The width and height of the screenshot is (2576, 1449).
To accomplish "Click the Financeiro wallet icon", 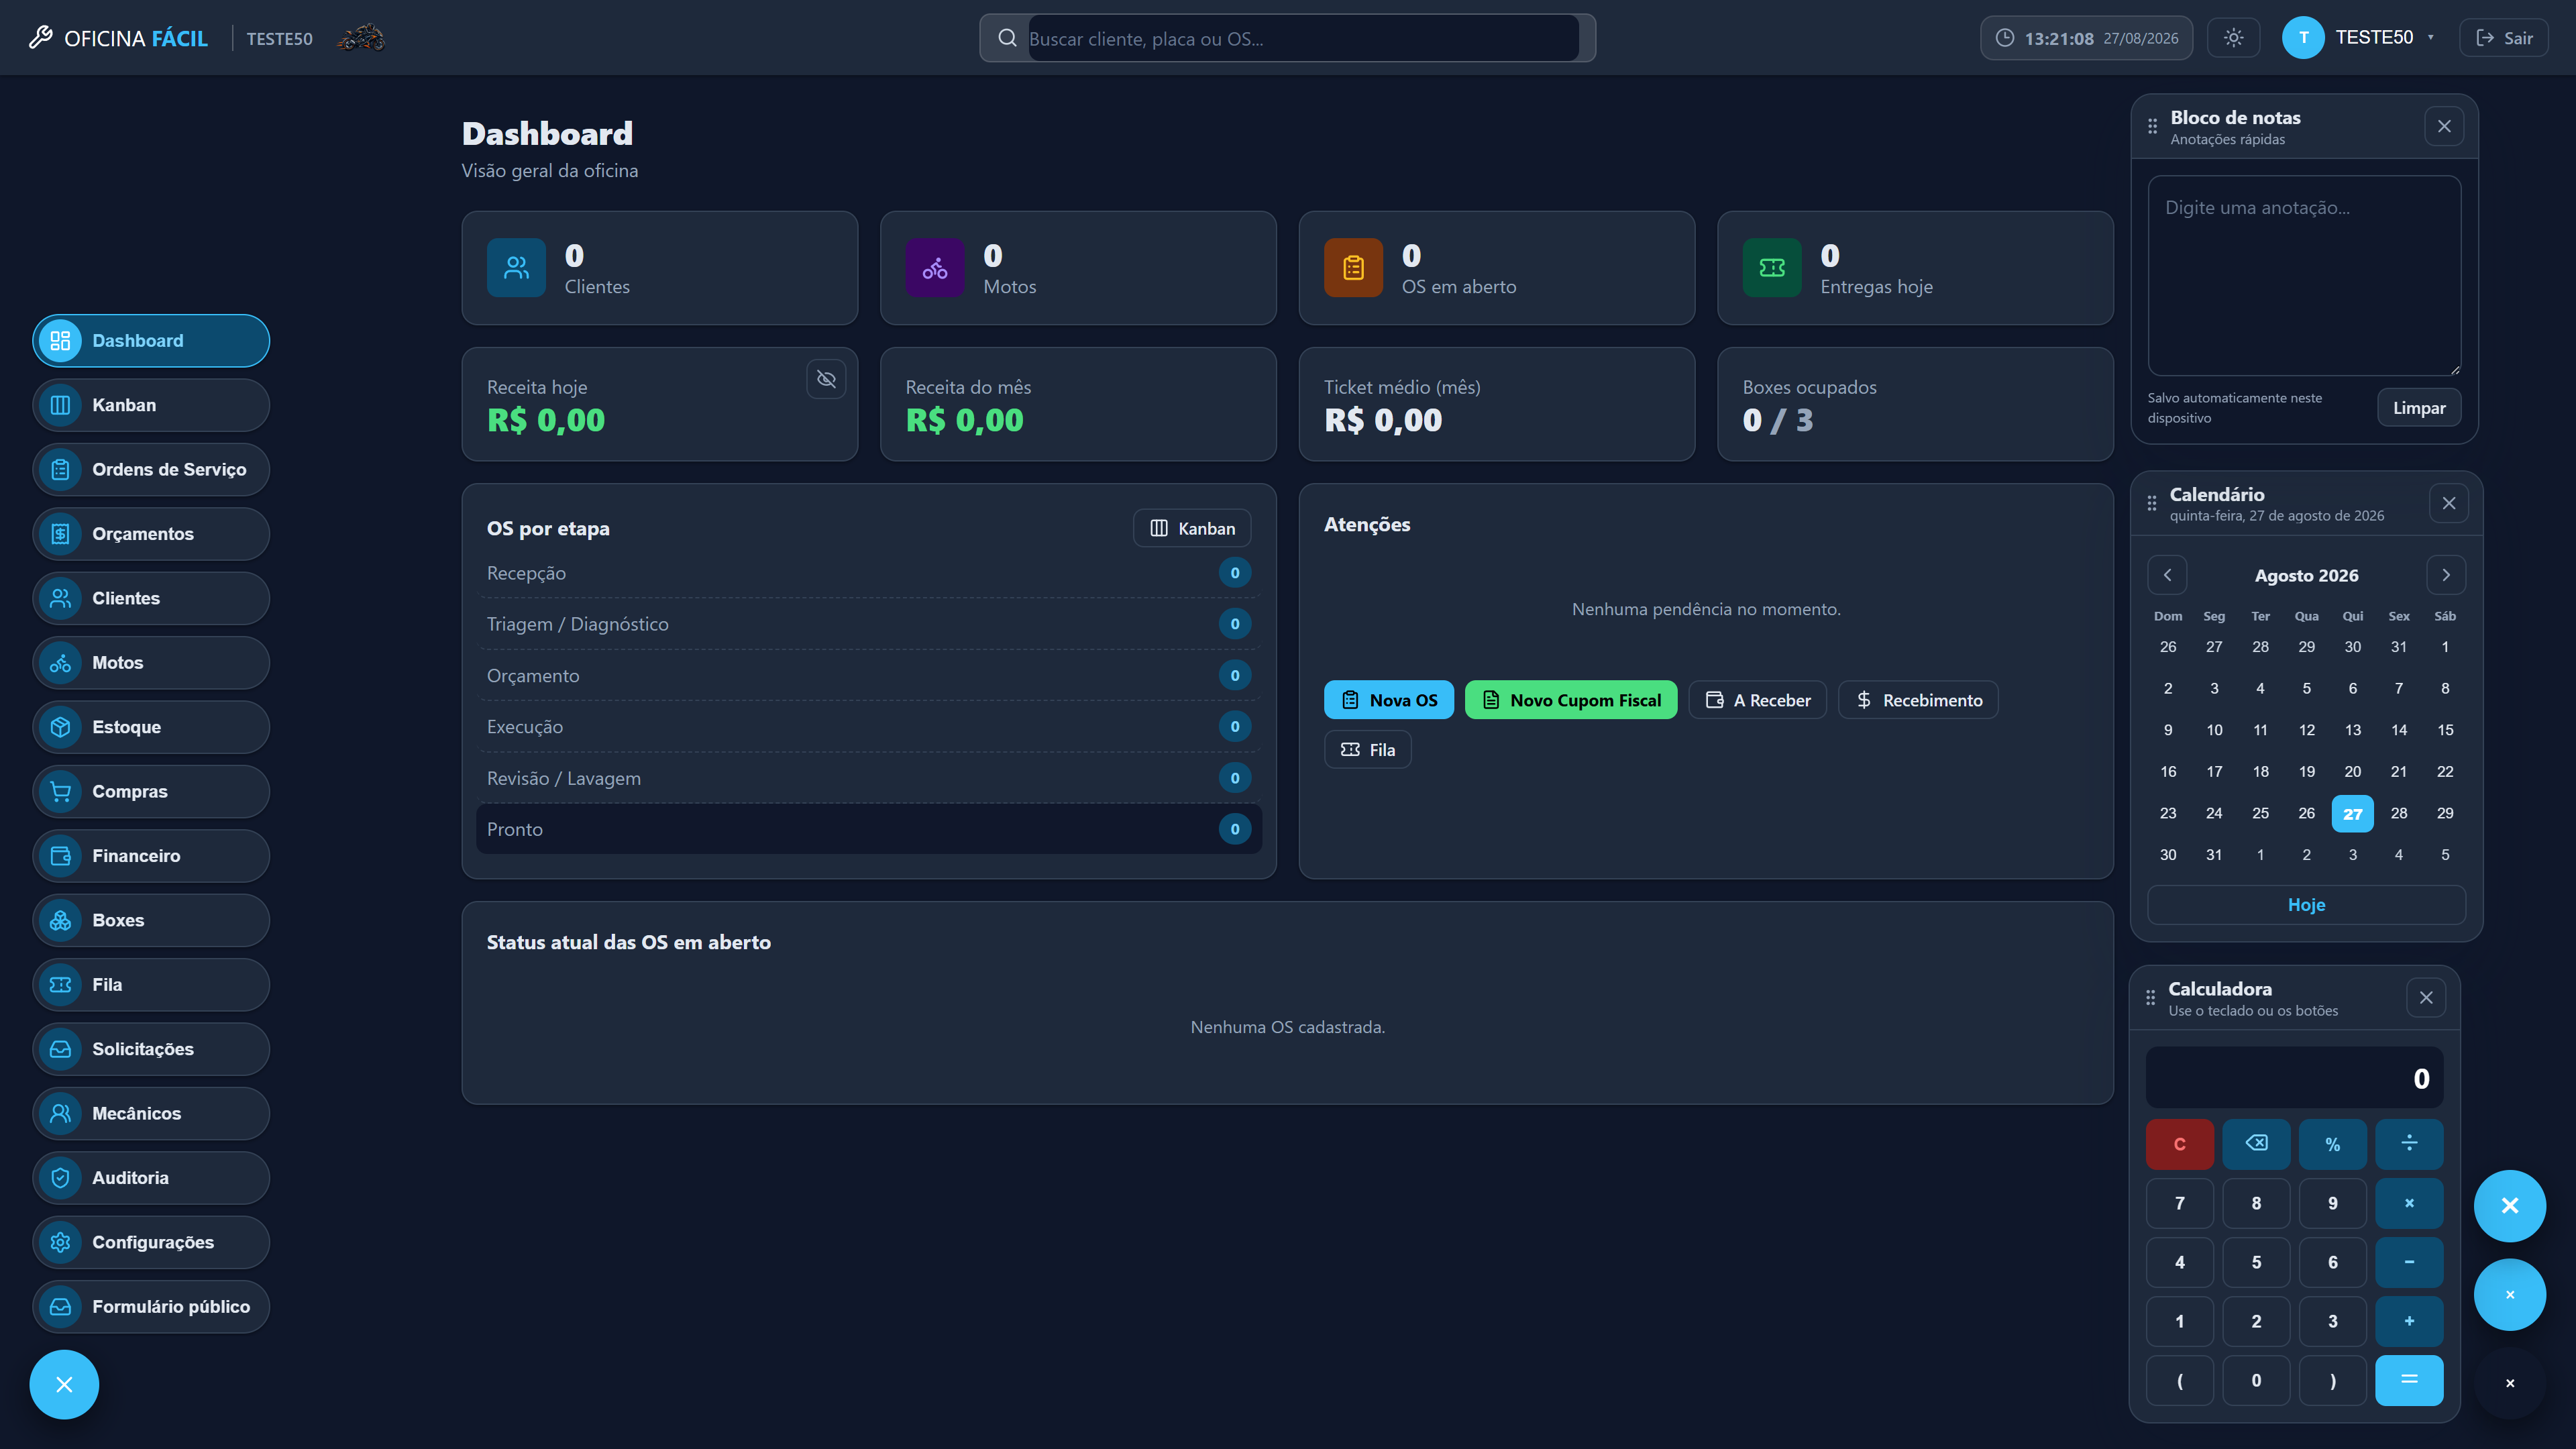I will coord(60,856).
